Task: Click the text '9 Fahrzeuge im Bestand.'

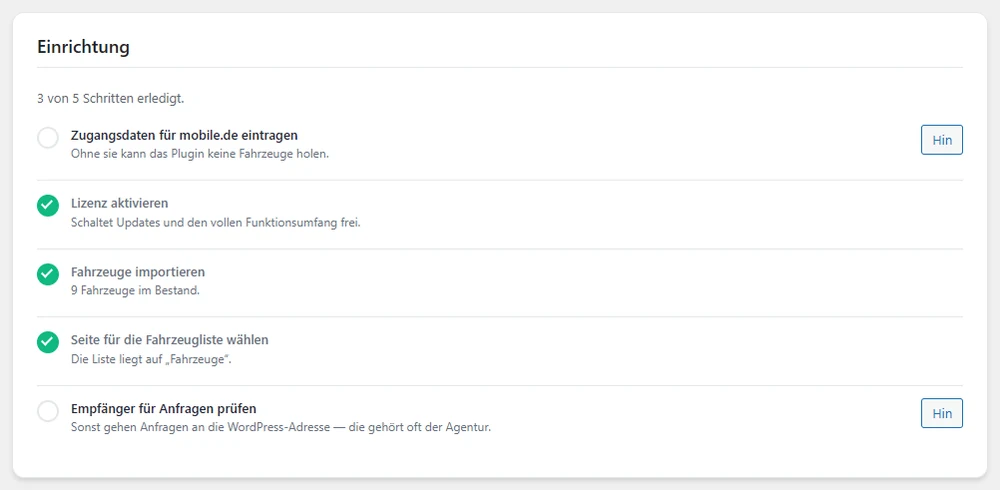Action: click(x=135, y=291)
